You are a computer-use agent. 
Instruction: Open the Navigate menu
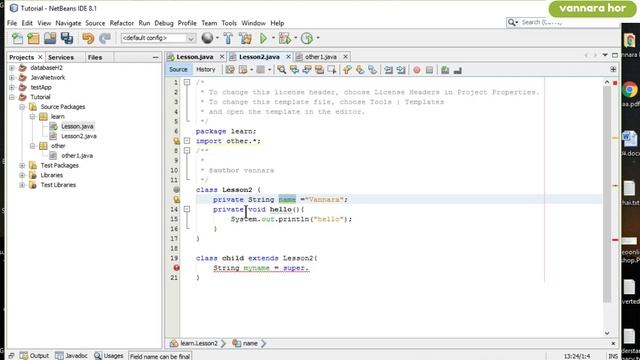[x=68, y=23]
